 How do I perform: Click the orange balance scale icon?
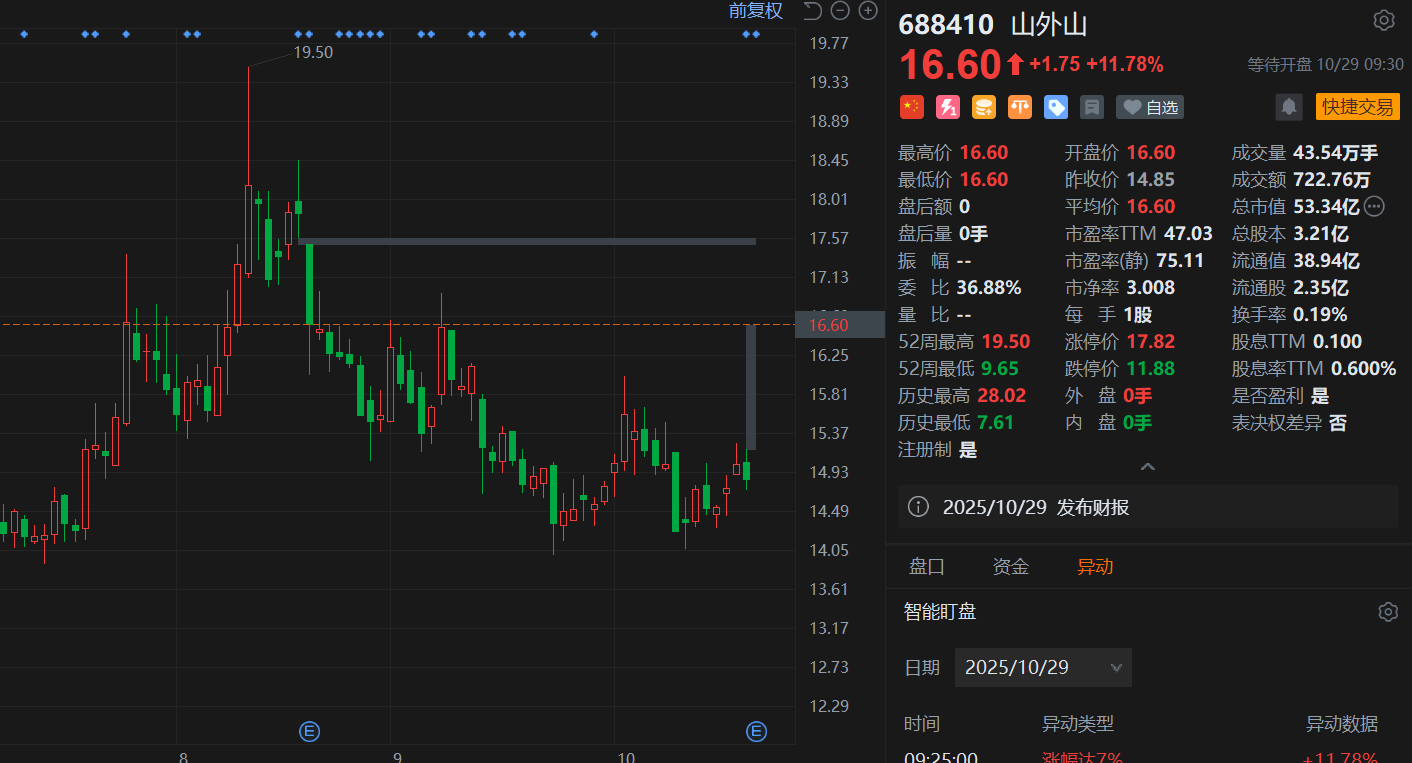click(1019, 107)
